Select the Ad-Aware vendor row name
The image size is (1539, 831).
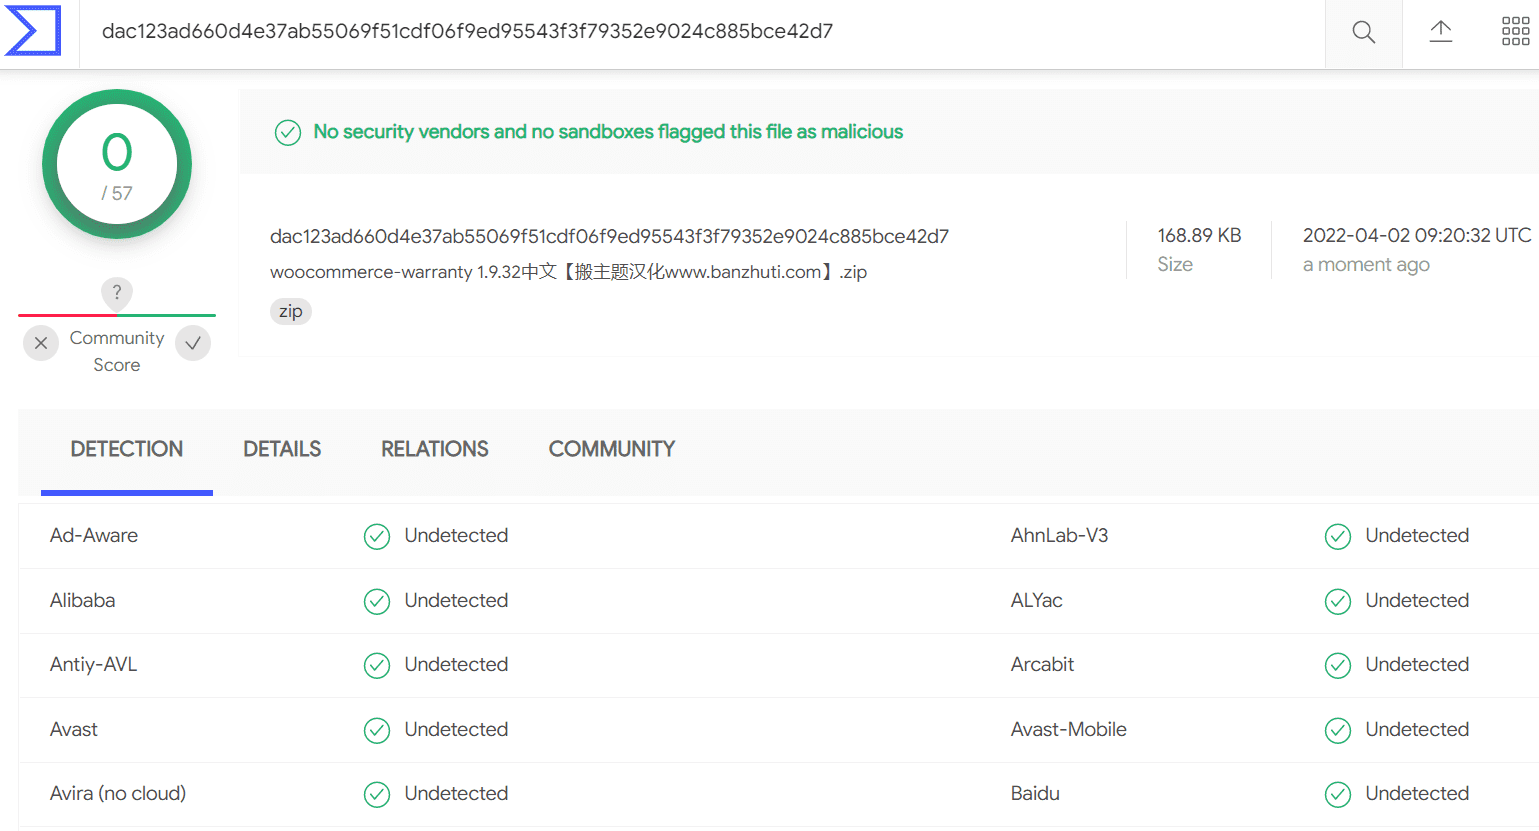click(94, 535)
